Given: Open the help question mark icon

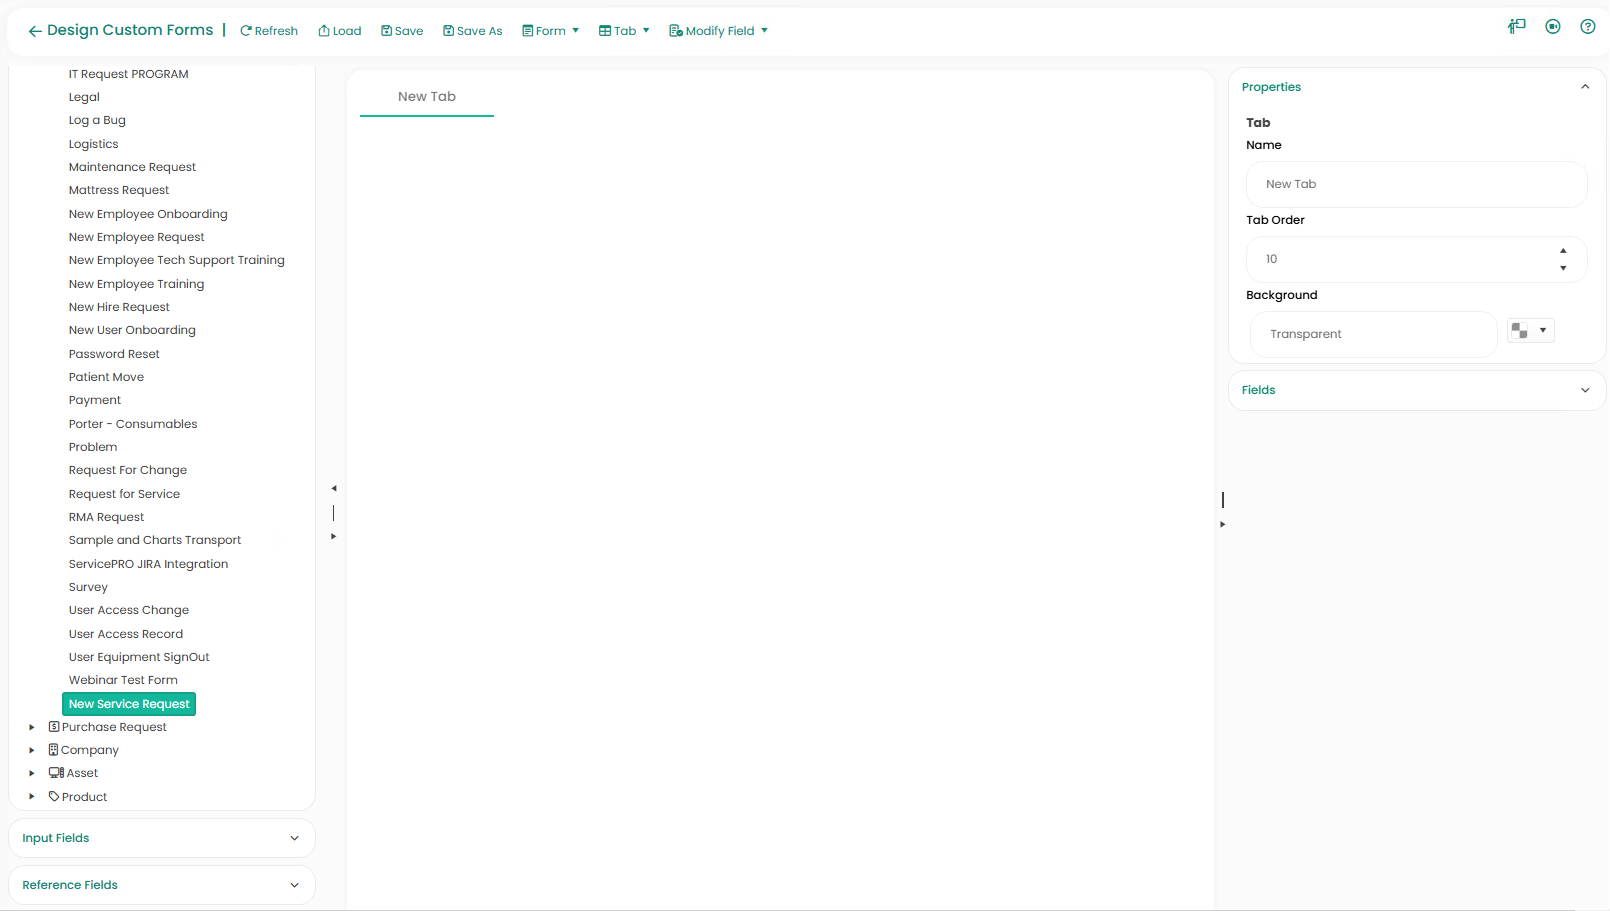Looking at the screenshot, I should (x=1587, y=27).
